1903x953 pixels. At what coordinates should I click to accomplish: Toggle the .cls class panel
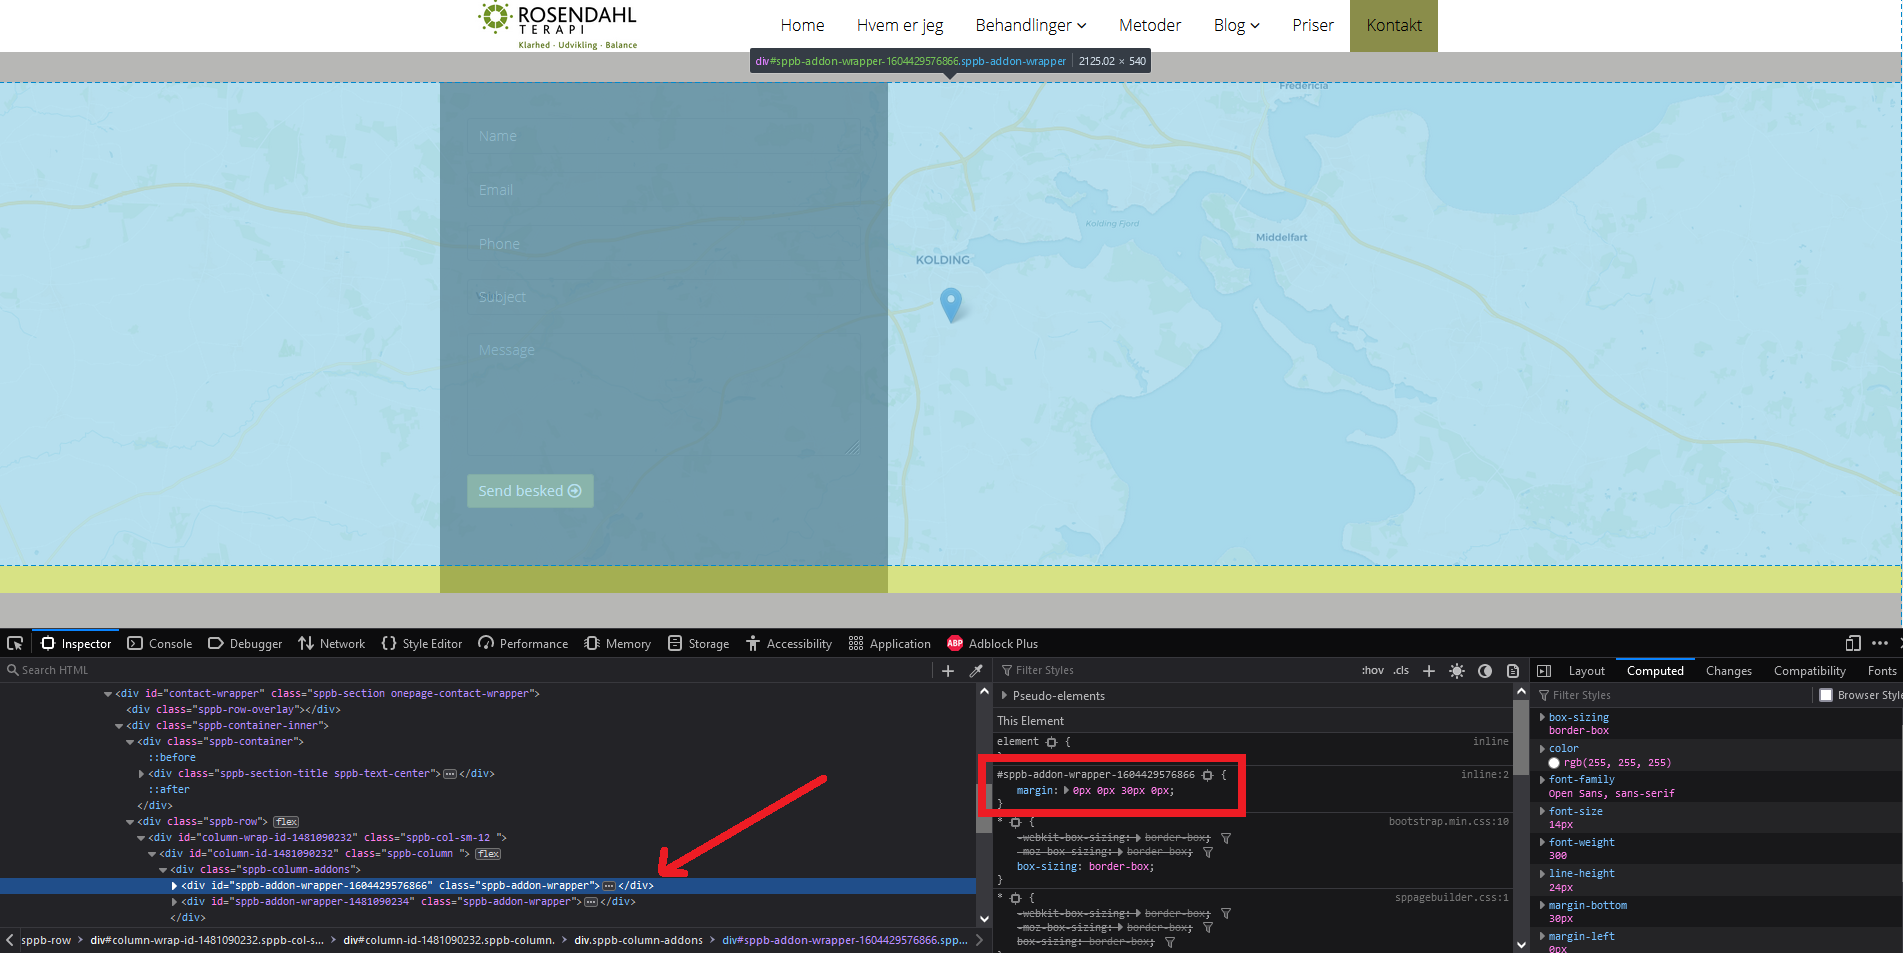pyautogui.click(x=1400, y=670)
